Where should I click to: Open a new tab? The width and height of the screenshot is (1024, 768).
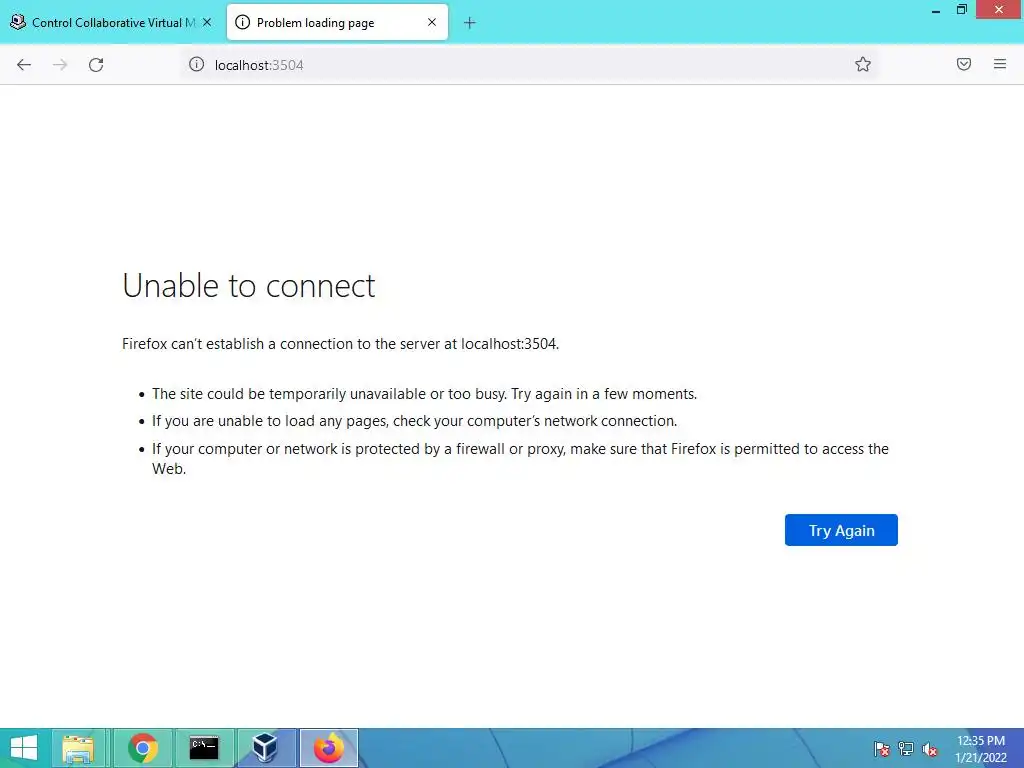[470, 23]
